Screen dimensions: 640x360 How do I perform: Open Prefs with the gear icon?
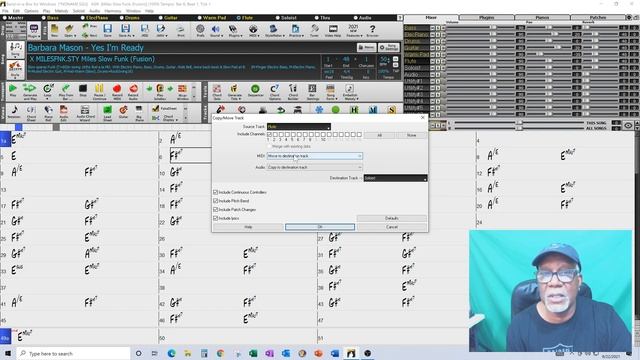click(200, 31)
